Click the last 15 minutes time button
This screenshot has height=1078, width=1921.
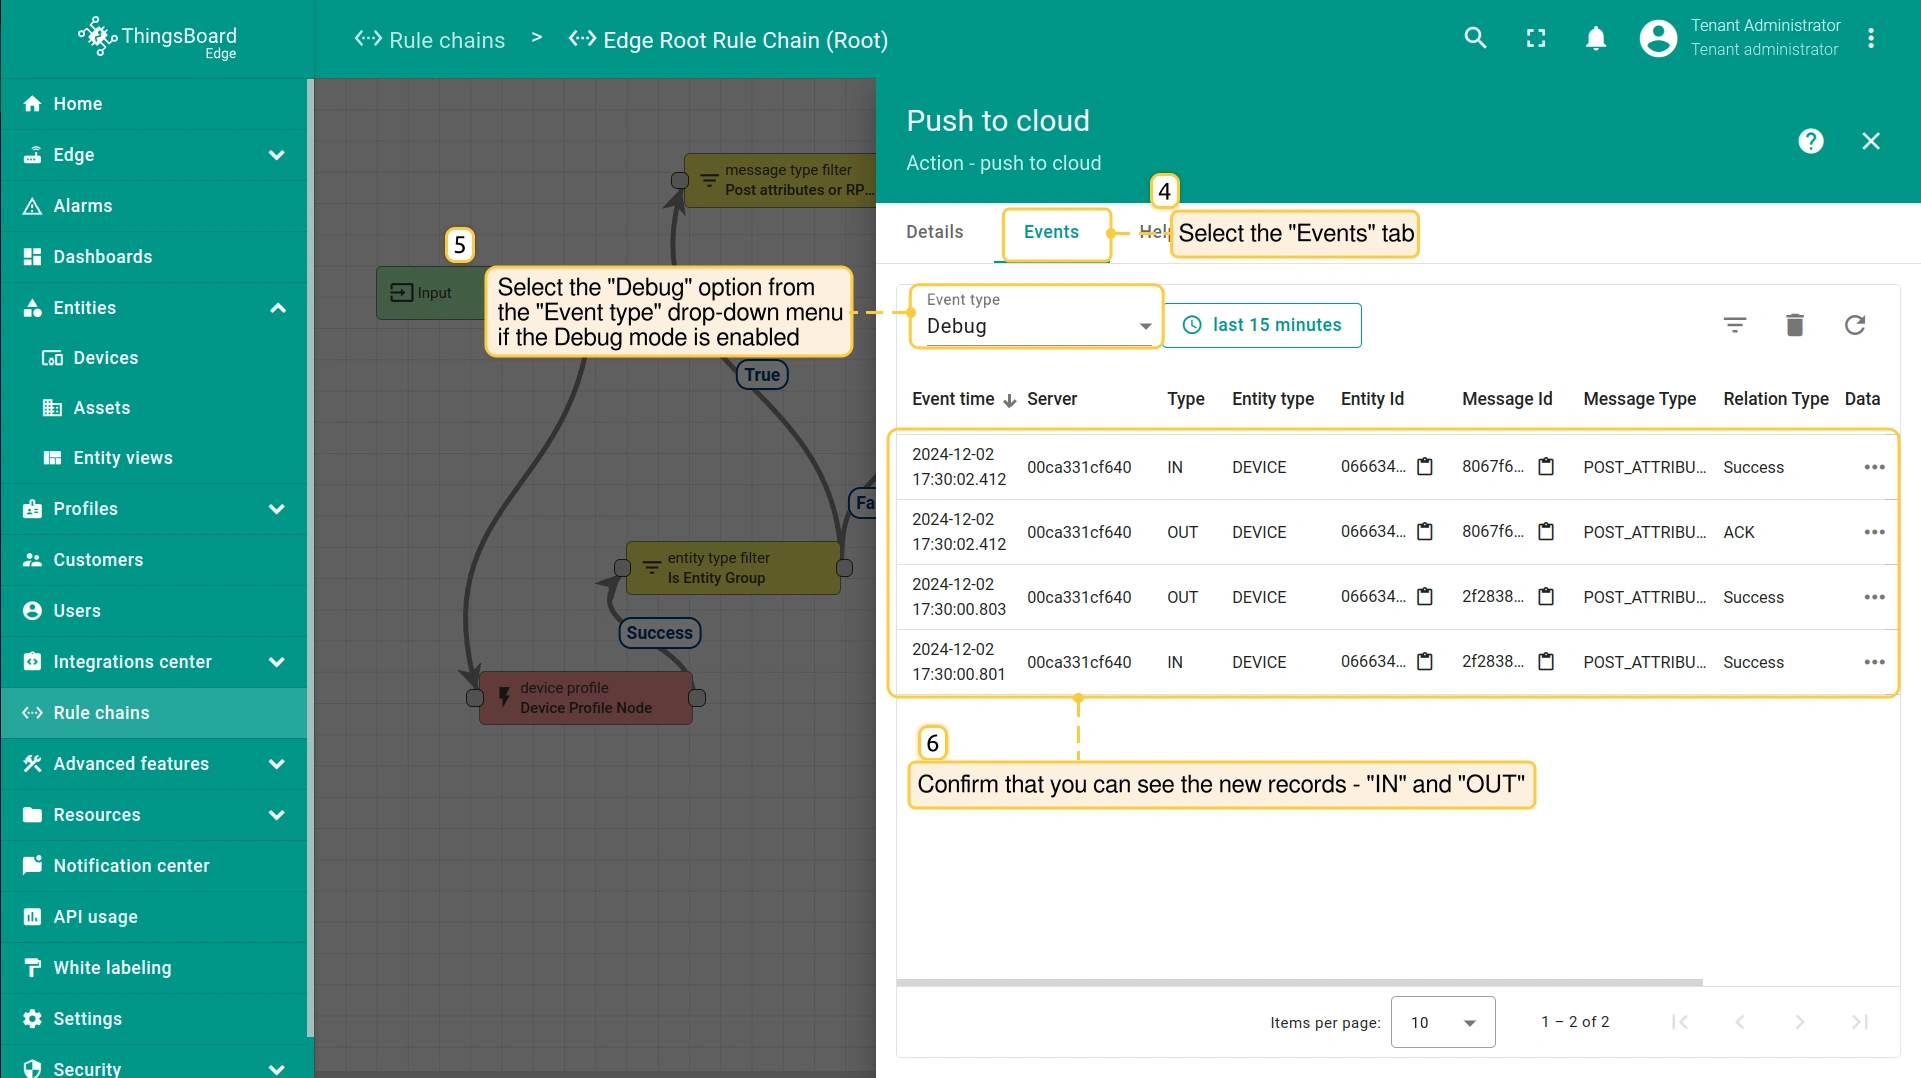1262,325
